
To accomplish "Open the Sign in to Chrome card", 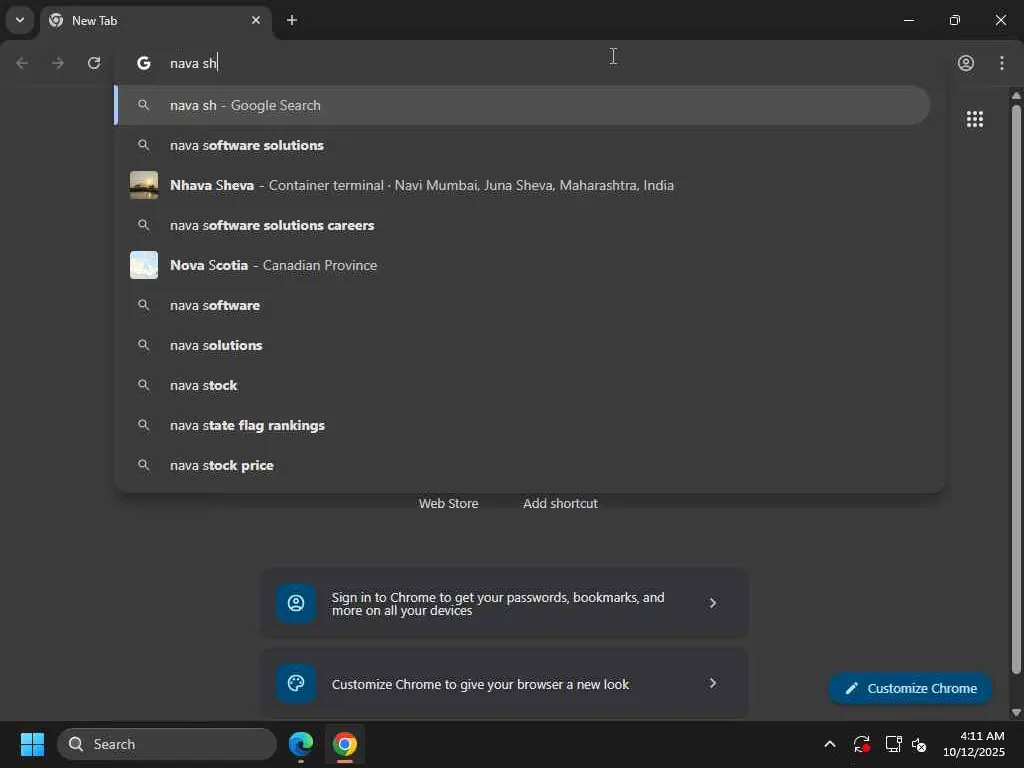I will [x=505, y=603].
